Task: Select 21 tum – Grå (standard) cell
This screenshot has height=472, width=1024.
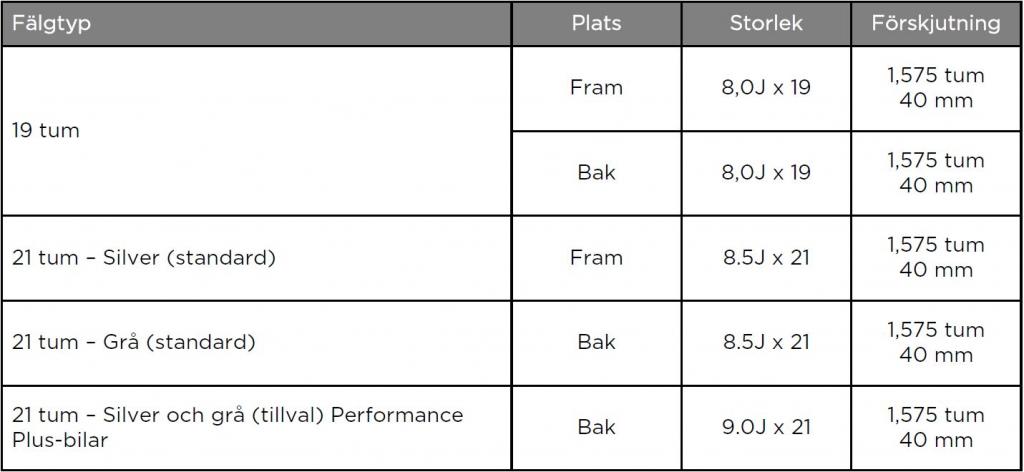Action: click(x=257, y=343)
